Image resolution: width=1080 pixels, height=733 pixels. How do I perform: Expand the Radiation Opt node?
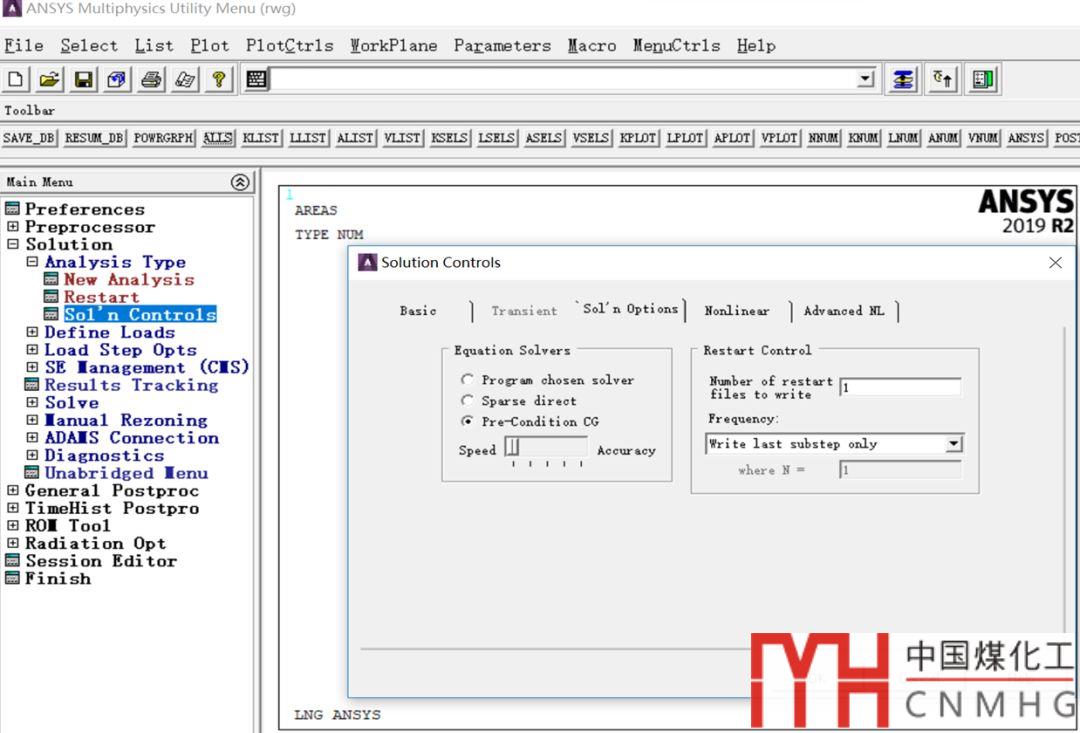click(x=12, y=544)
